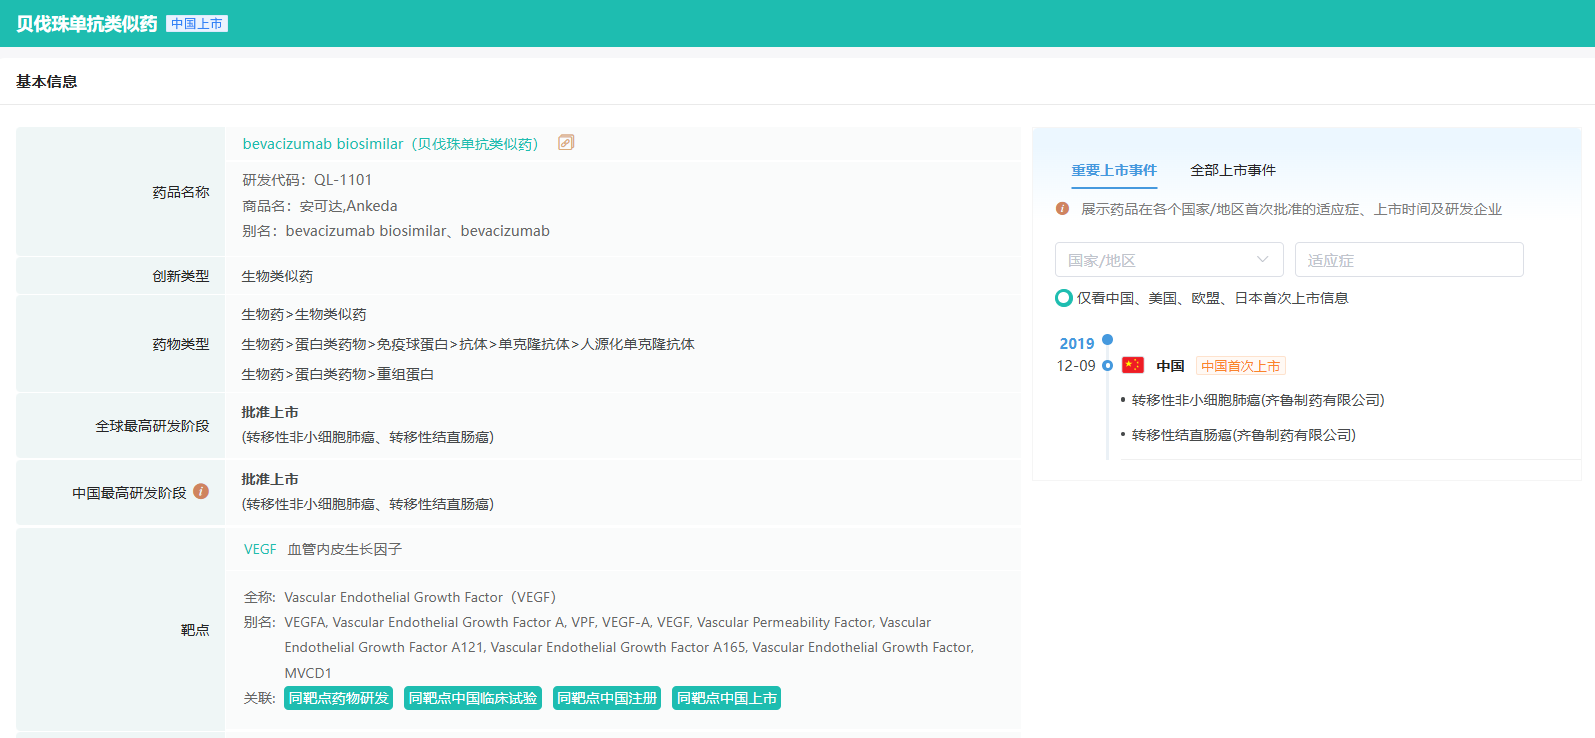Click the 12-09 timeline marker circle
Viewport: 1595px width, 738px height.
(x=1107, y=366)
